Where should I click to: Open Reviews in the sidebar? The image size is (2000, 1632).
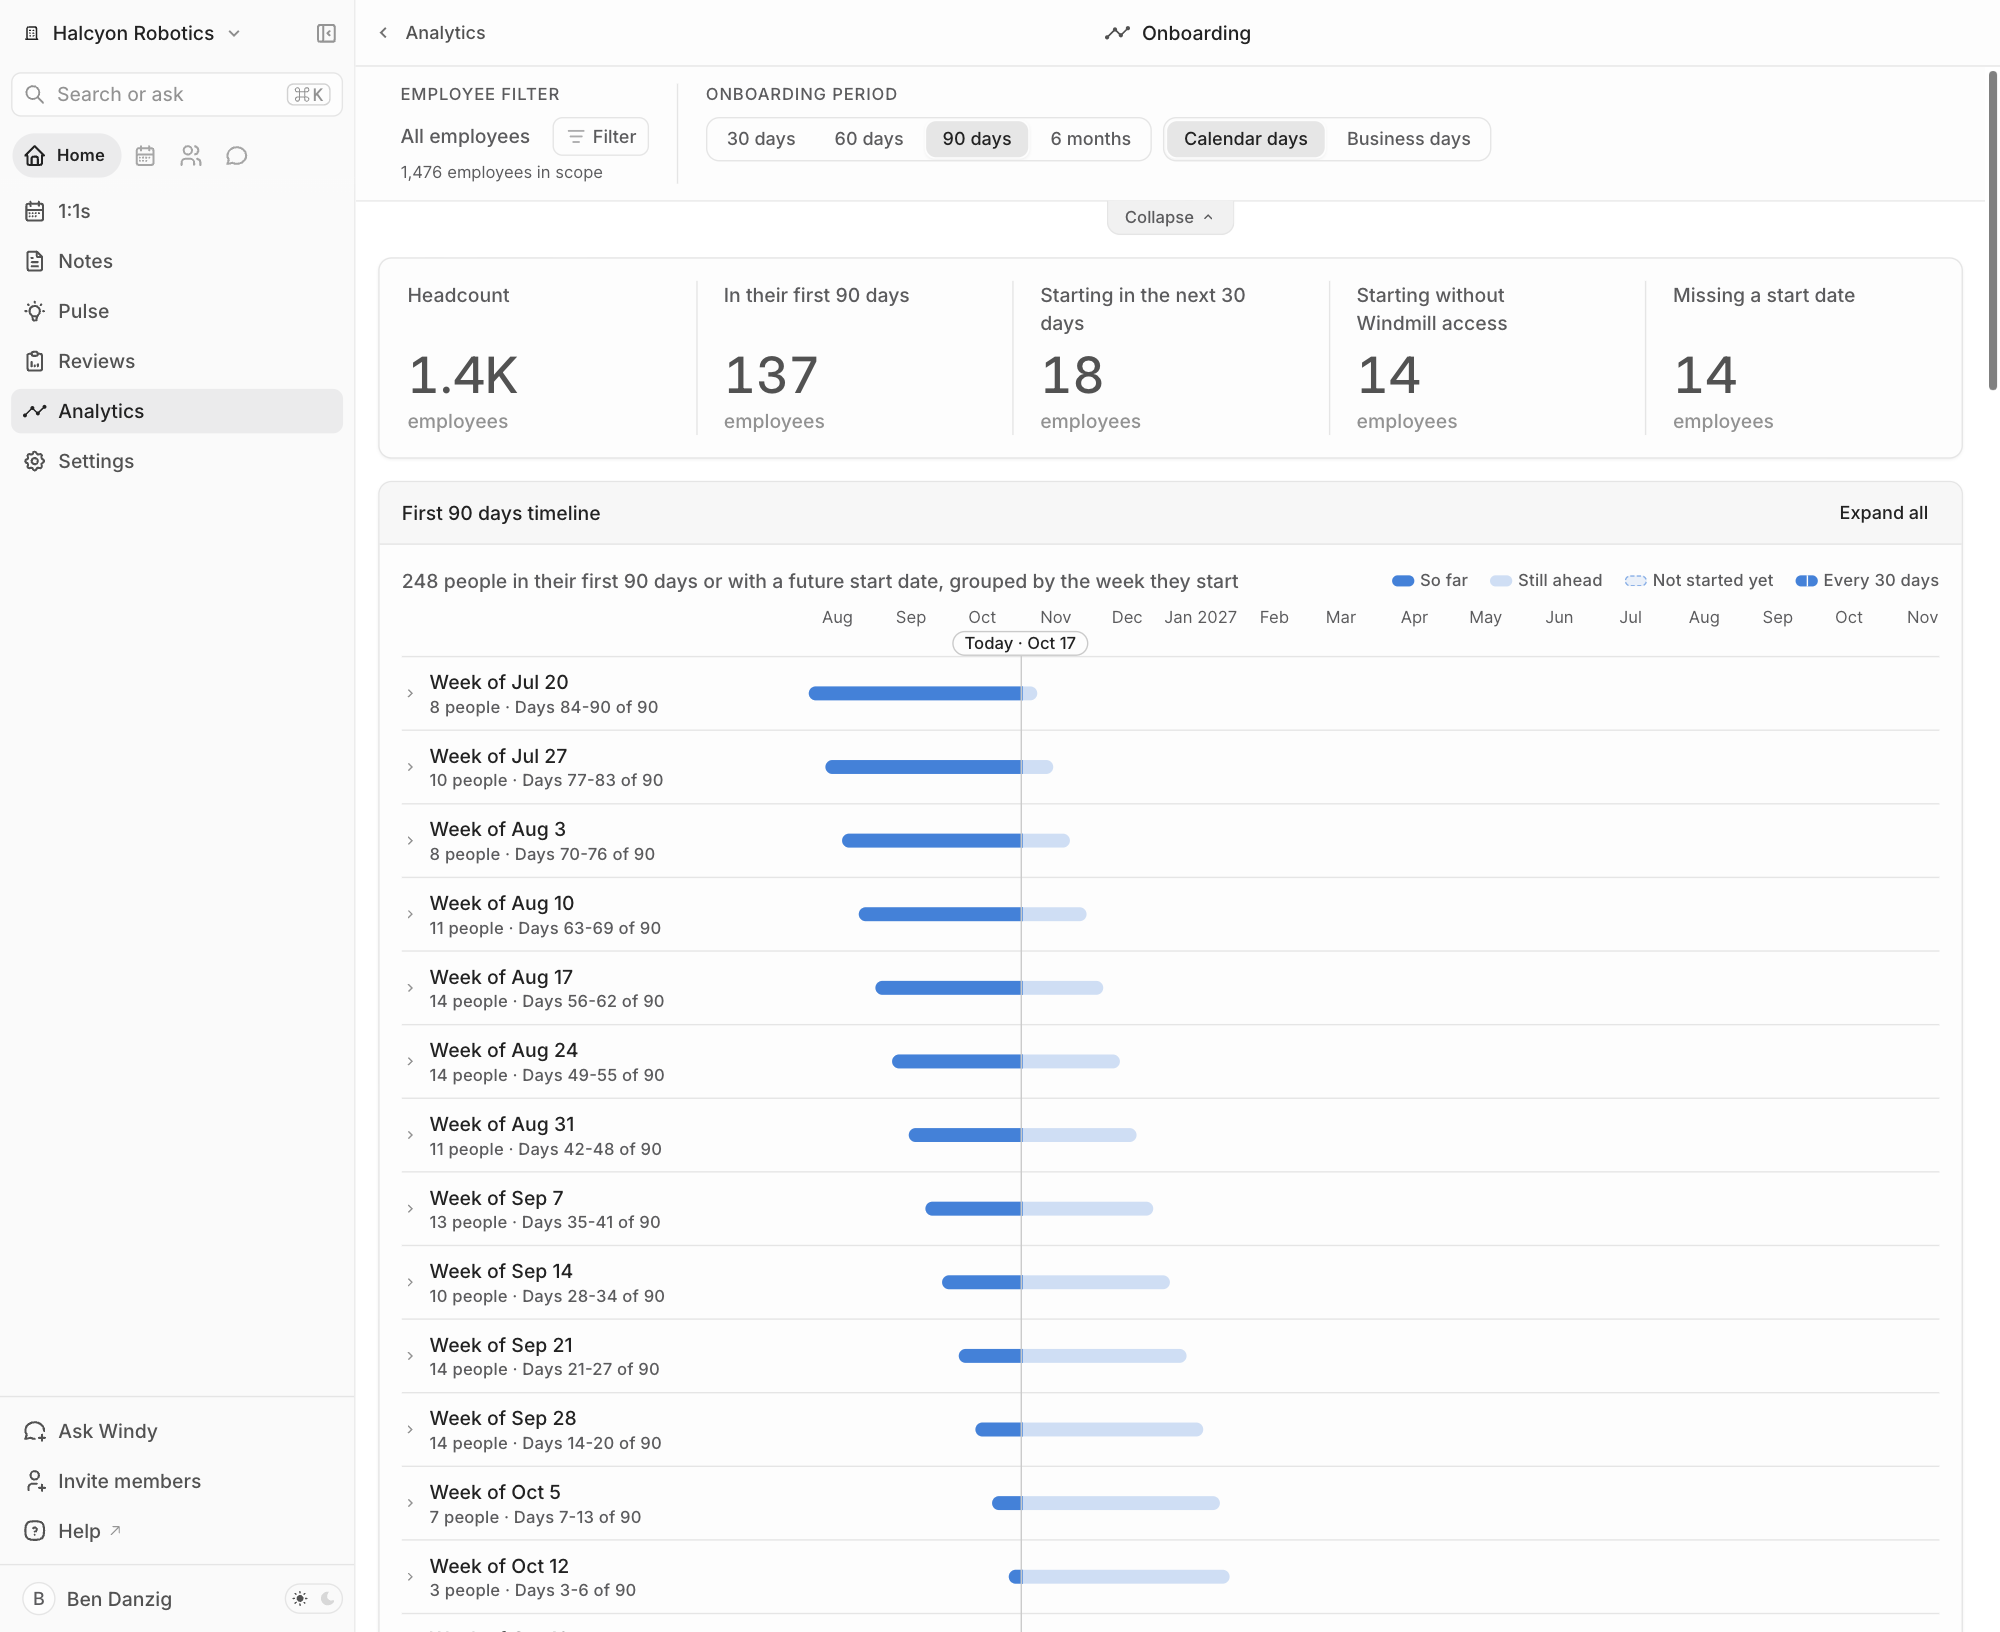(x=177, y=361)
